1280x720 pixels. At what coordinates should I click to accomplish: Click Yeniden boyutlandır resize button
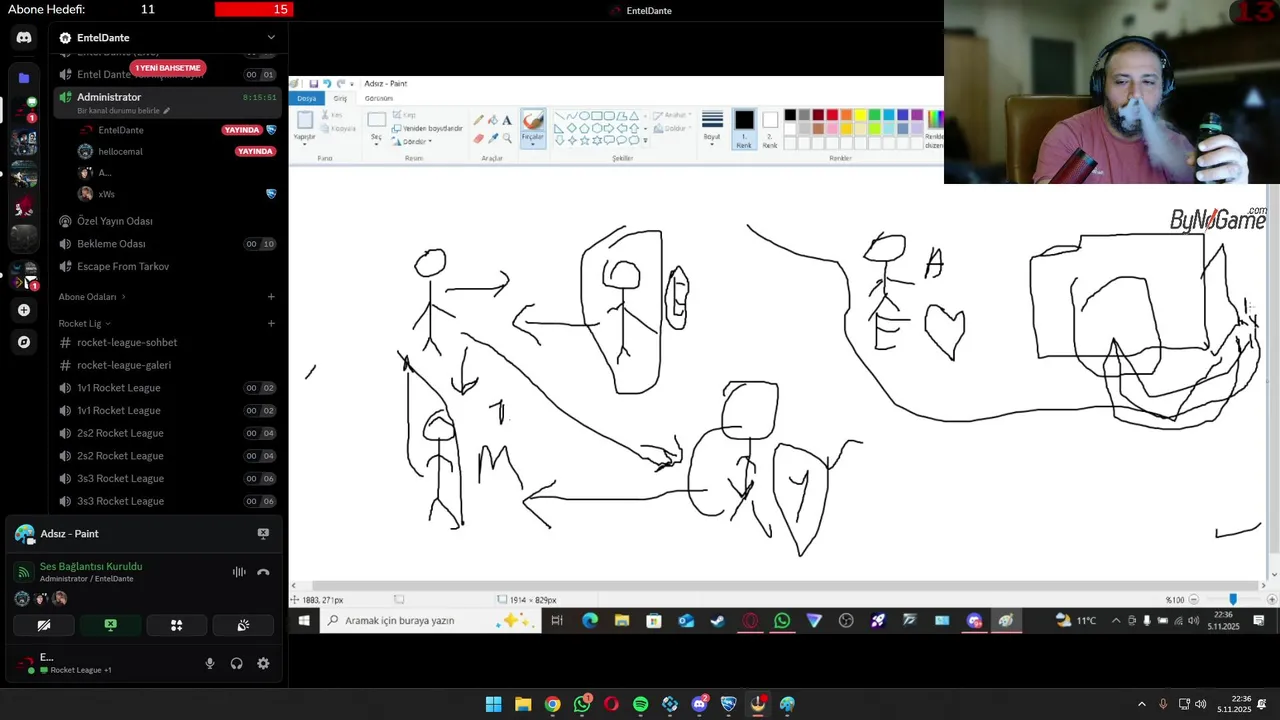tap(427, 129)
